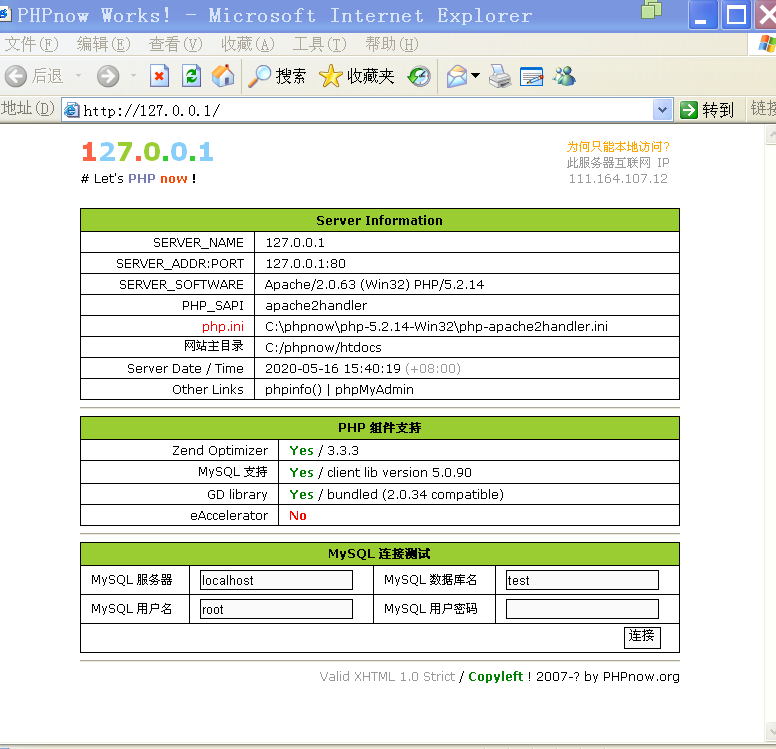Open Favorites (收藏夹) star button
Viewport: 776px width, 749px height.
[356, 76]
